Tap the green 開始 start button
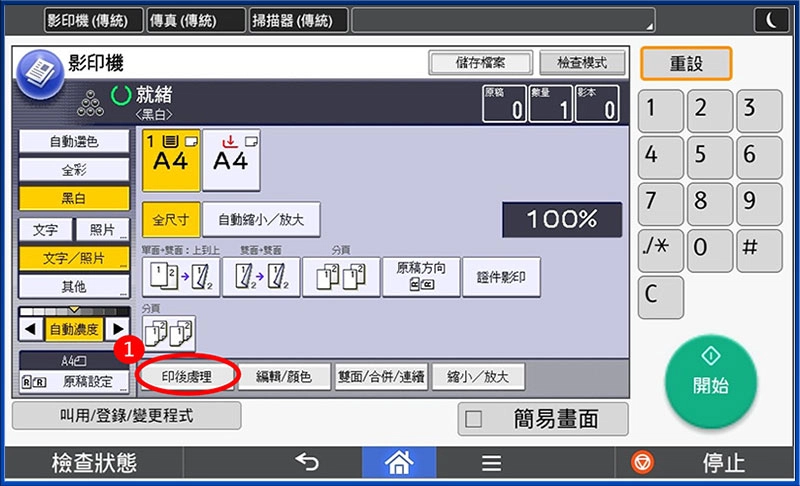 tap(711, 381)
